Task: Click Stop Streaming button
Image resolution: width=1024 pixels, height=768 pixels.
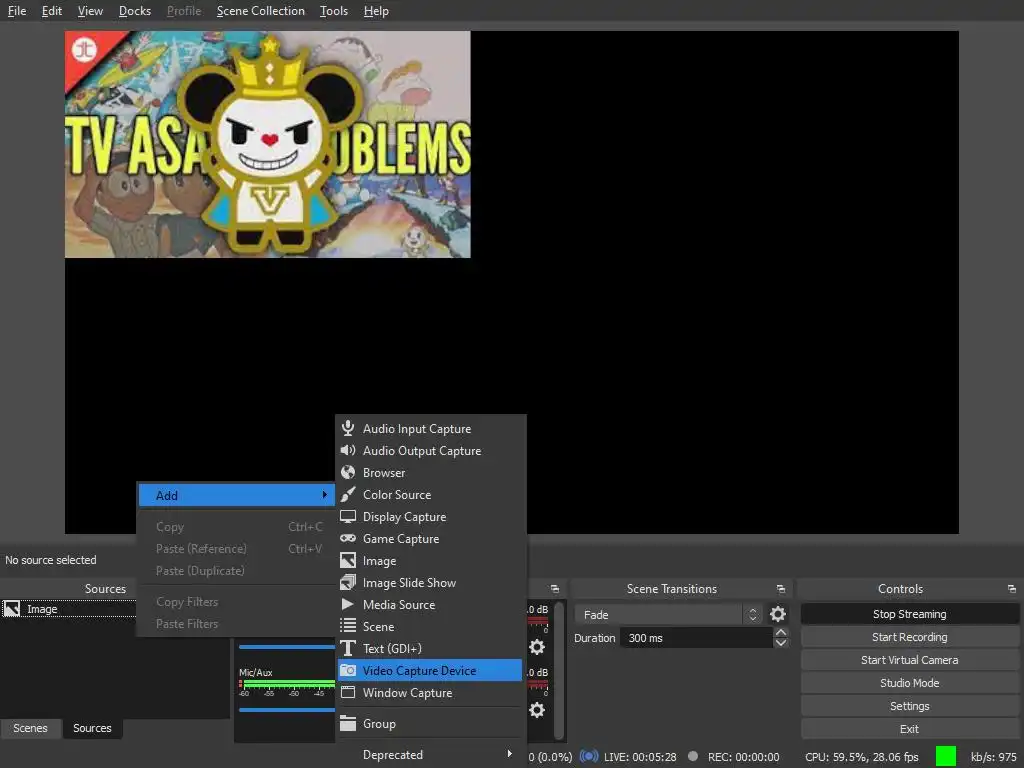Action: click(x=909, y=614)
